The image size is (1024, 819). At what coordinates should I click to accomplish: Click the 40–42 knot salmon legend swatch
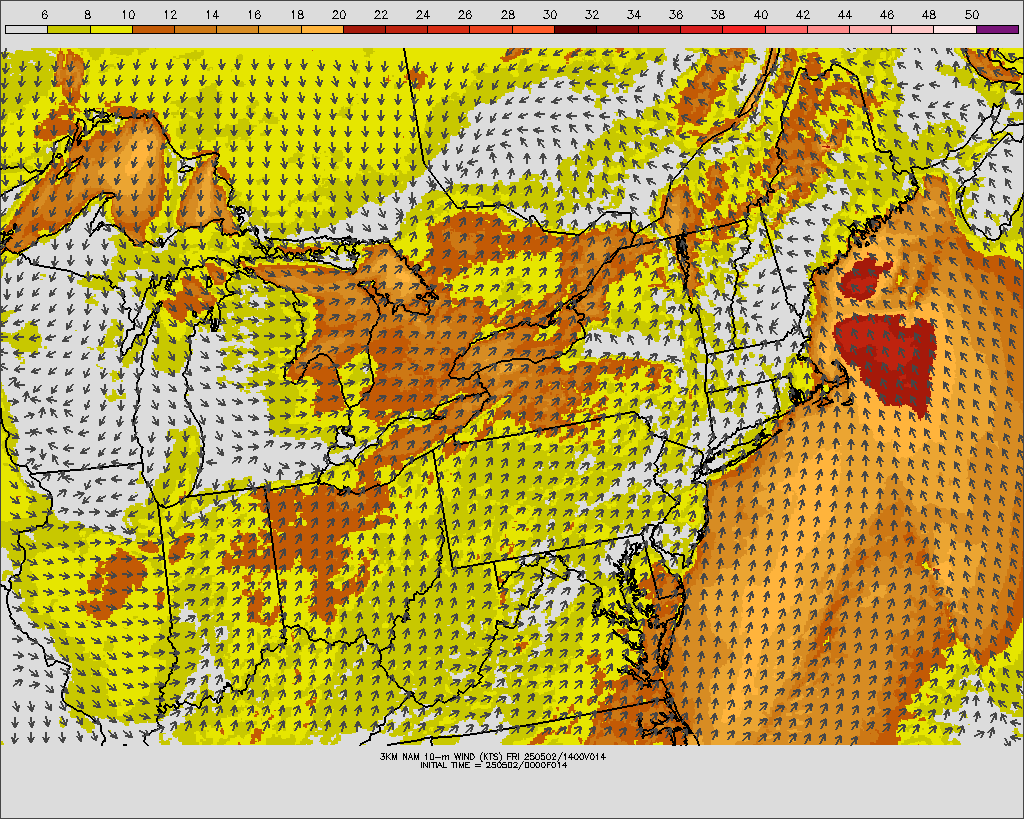click(786, 29)
